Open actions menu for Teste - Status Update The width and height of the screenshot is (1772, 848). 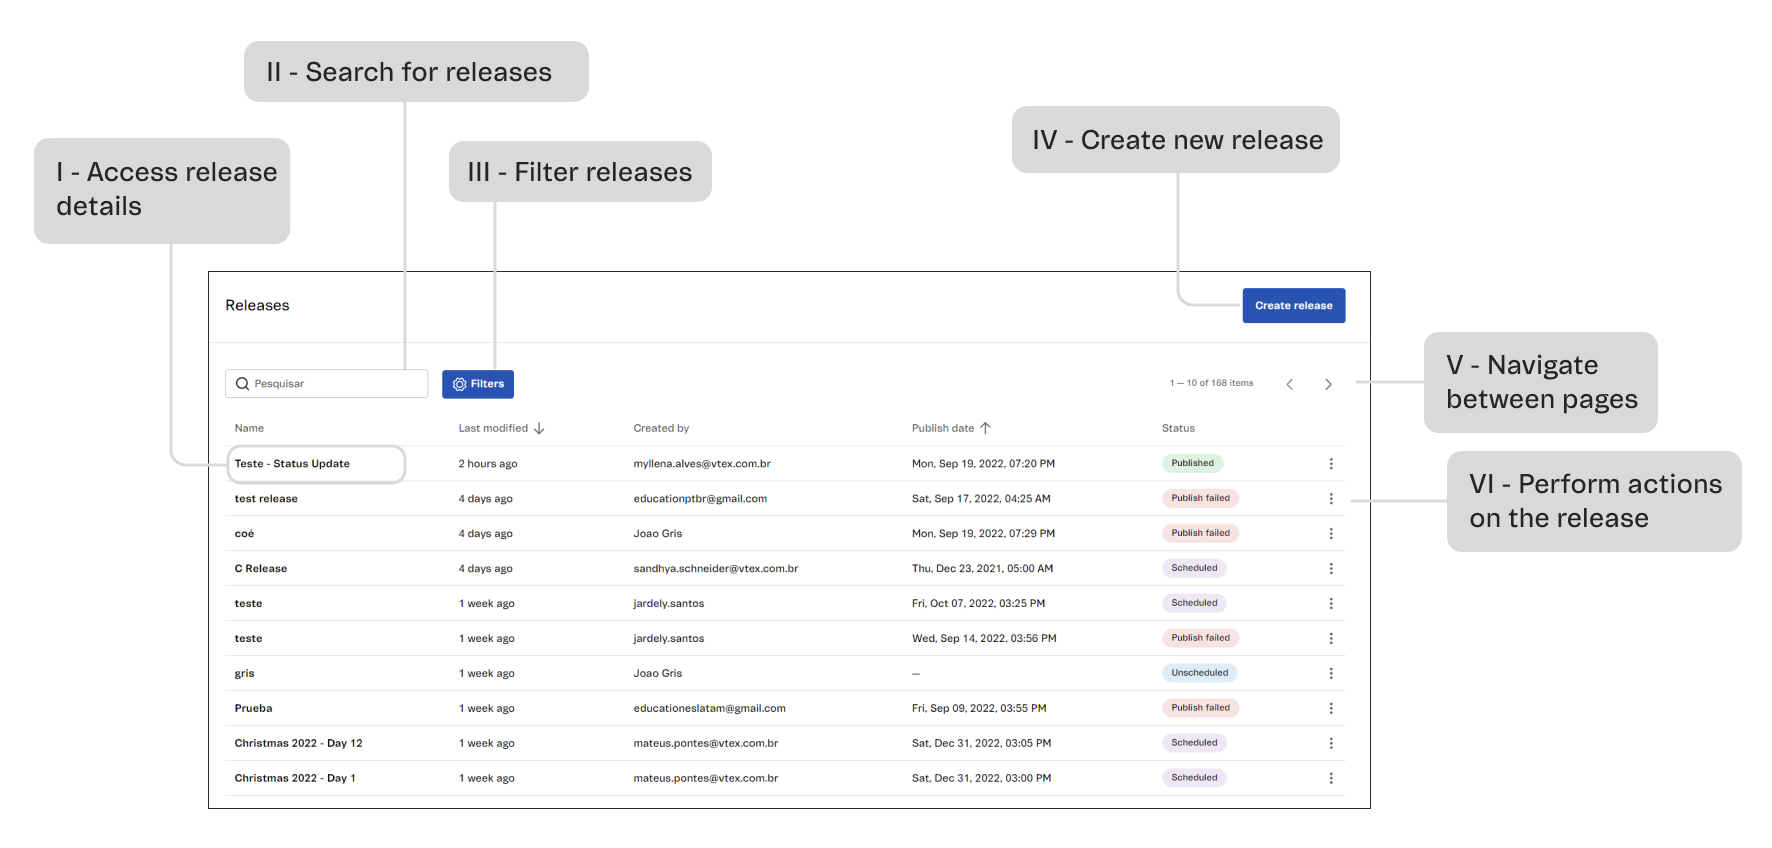pos(1330,464)
